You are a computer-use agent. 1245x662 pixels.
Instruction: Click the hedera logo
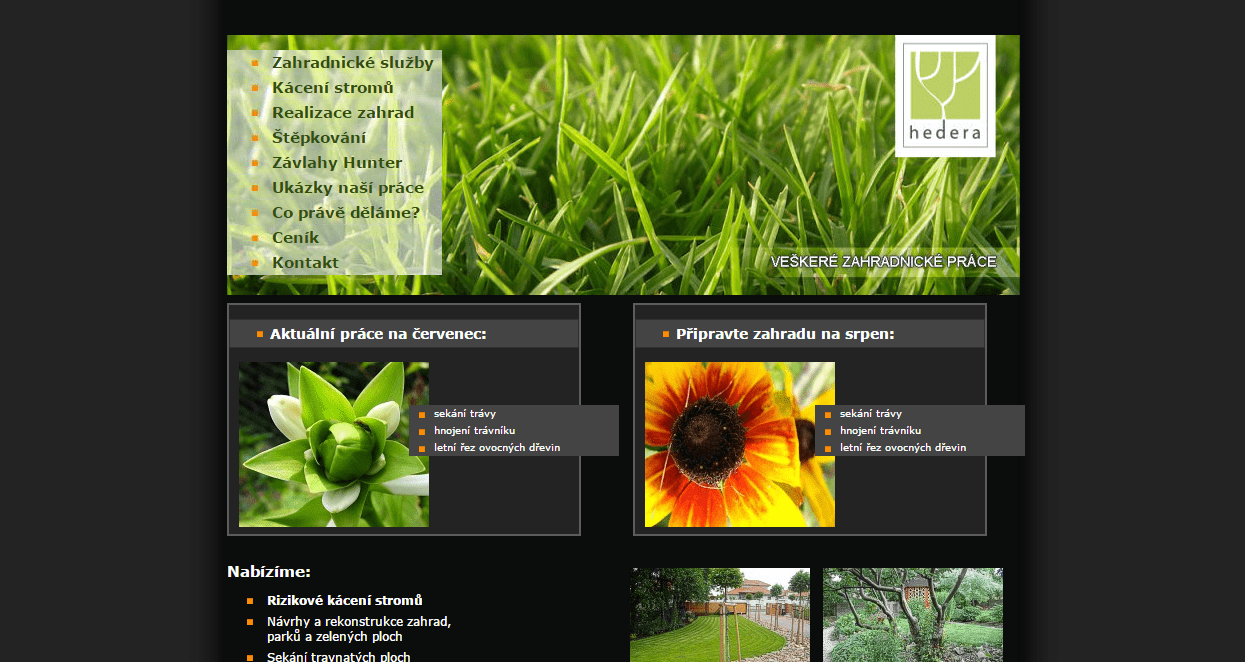pyautogui.click(x=945, y=96)
